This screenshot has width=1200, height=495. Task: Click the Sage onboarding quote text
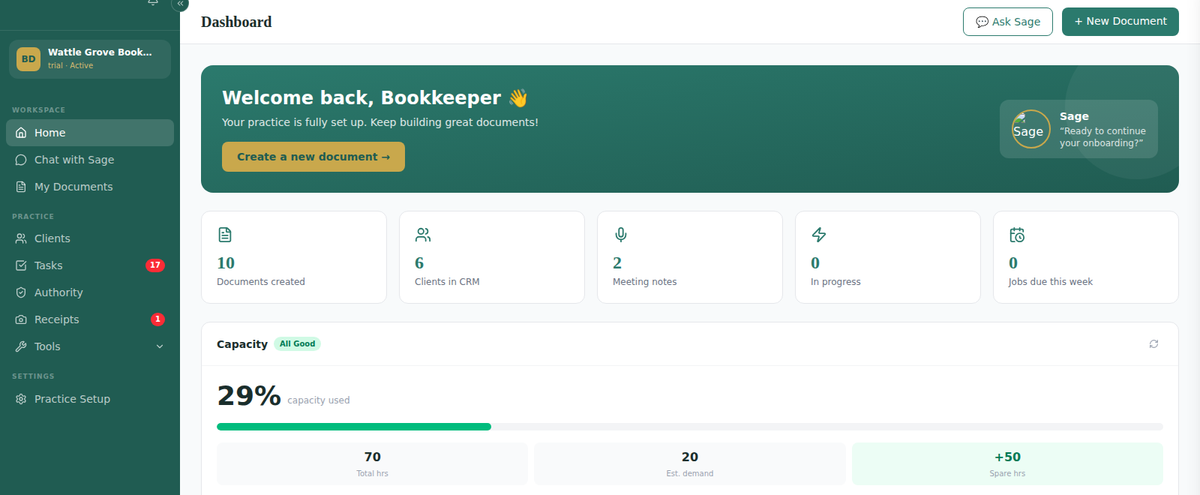tap(1103, 137)
